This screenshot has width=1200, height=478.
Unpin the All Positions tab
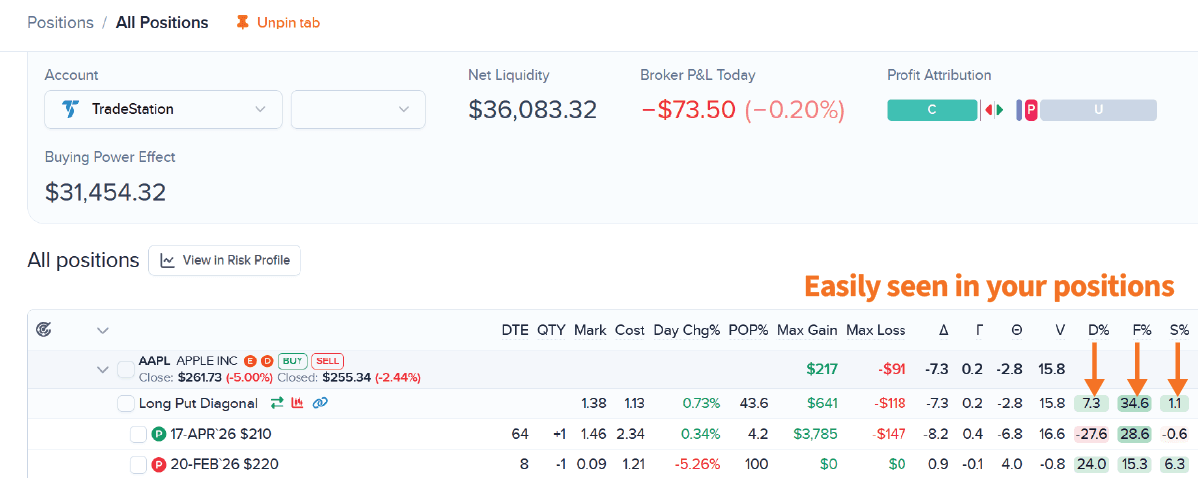click(278, 22)
